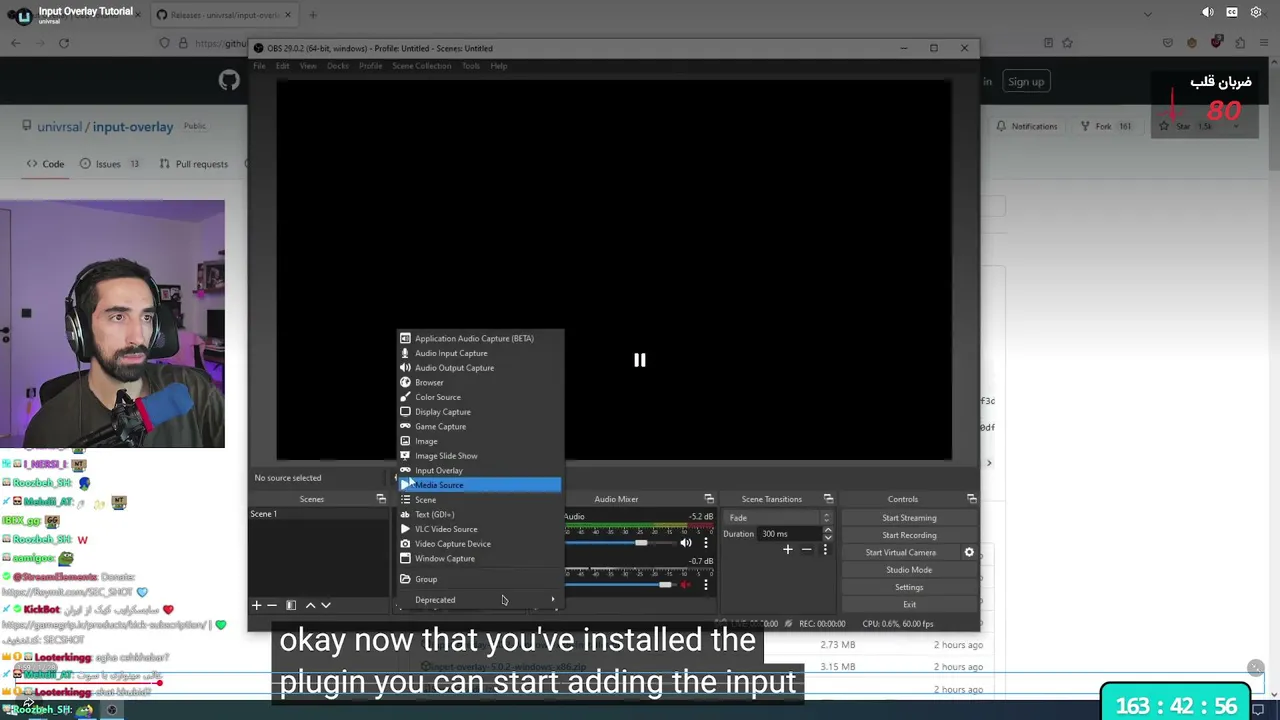The height and width of the screenshot is (720, 1280).
Task: Float the Controls dock
Action: tap(971, 499)
